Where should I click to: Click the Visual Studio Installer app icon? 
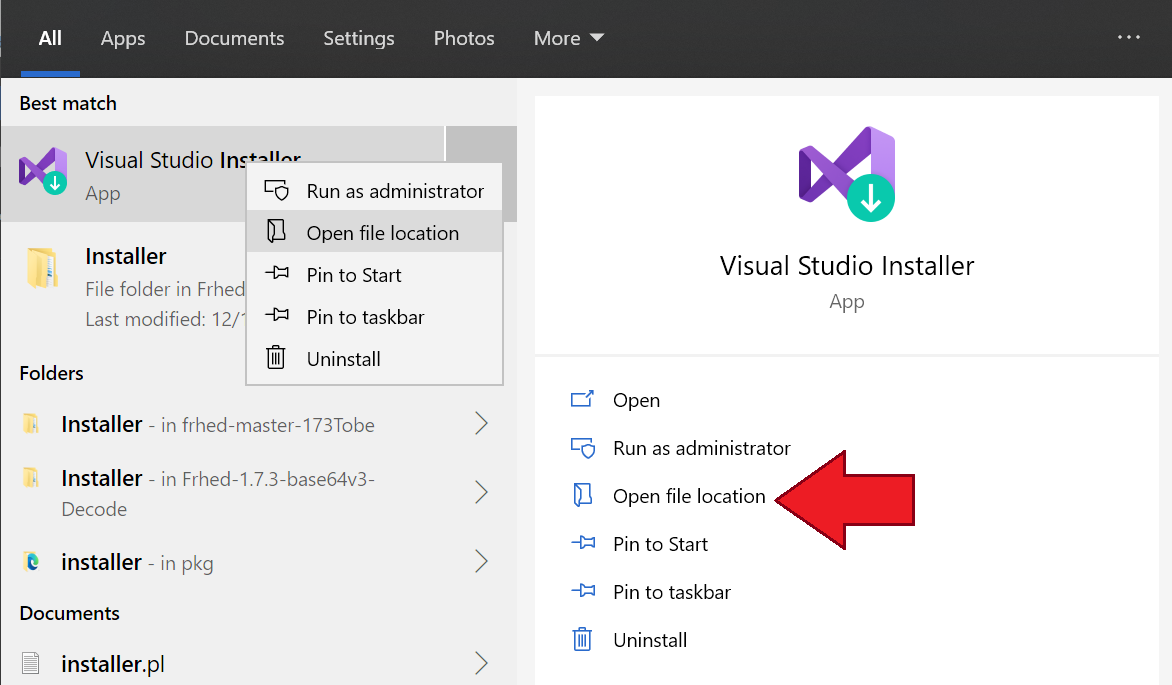[44, 171]
